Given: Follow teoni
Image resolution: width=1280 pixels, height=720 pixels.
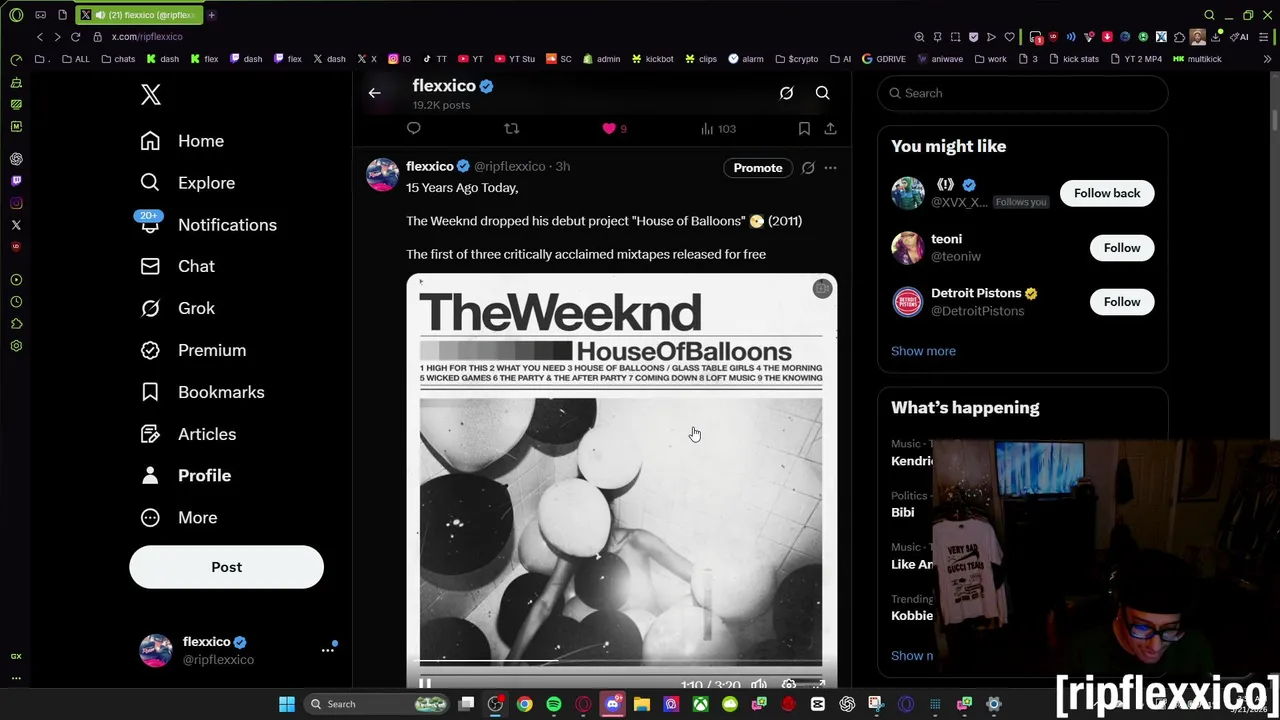Looking at the screenshot, I should pyautogui.click(x=1122, y=248).
